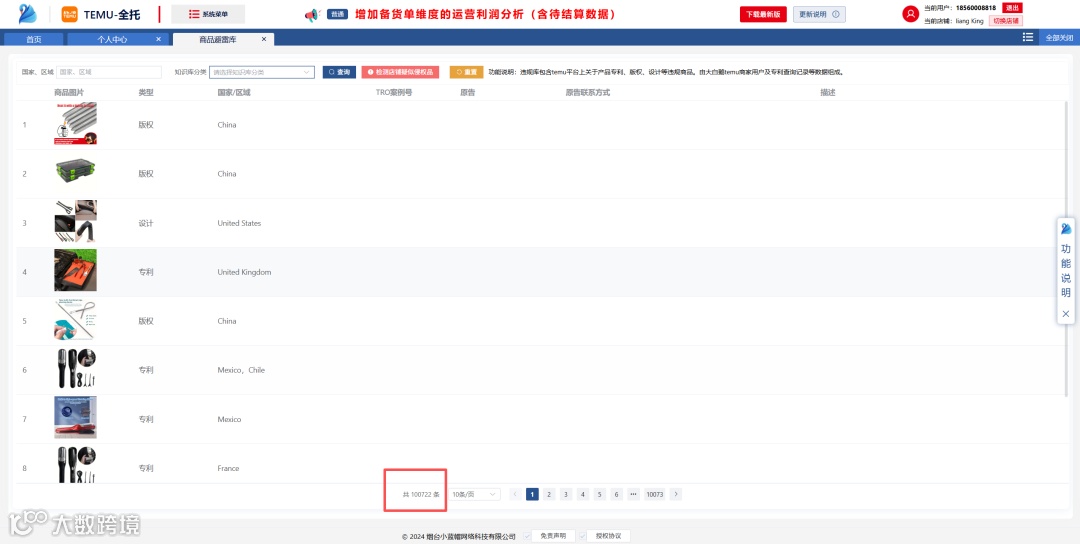The height and width of the screenshot is (544, 1080).
Task: Select the 商品避雷库 tab
Action: [218, 39]
